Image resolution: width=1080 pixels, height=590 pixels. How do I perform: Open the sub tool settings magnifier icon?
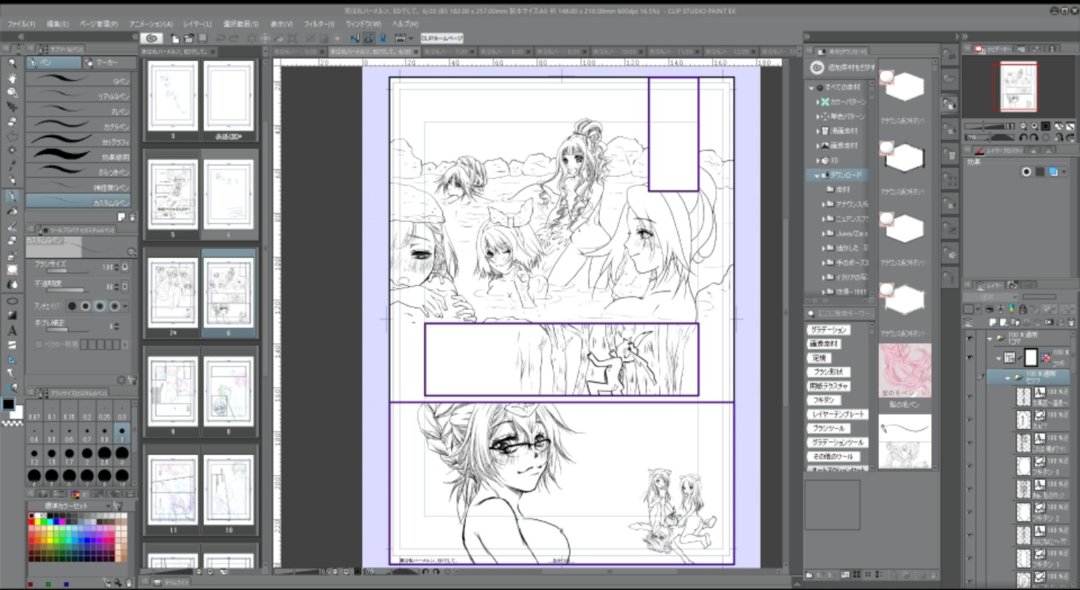click(132, 252)
